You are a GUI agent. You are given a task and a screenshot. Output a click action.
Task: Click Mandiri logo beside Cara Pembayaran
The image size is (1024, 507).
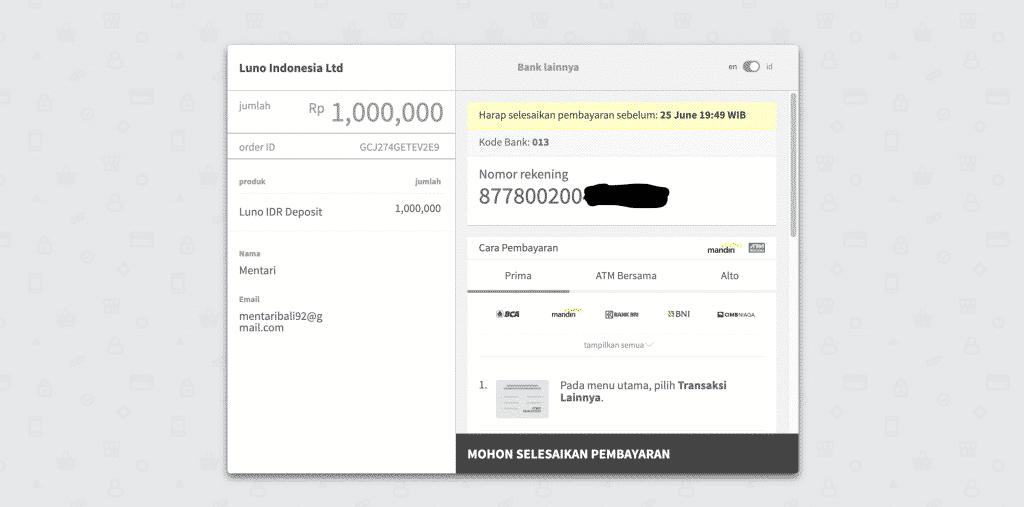click(722, 247)
